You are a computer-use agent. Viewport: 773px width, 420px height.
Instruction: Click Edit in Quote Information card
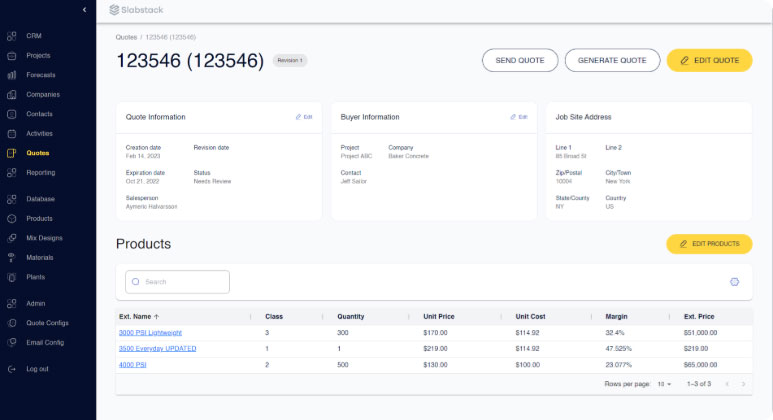[x=304, y=117]
